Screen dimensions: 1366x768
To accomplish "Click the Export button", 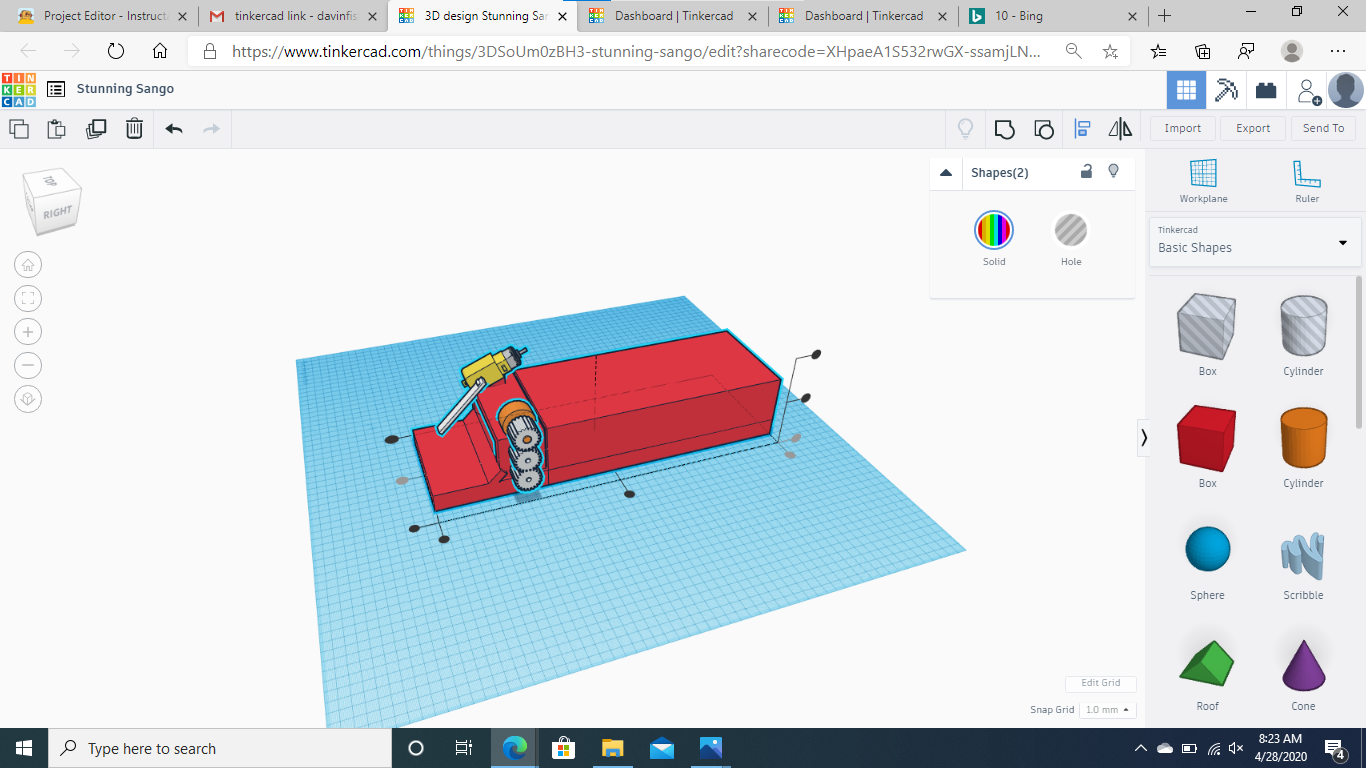I will 1253,128.
